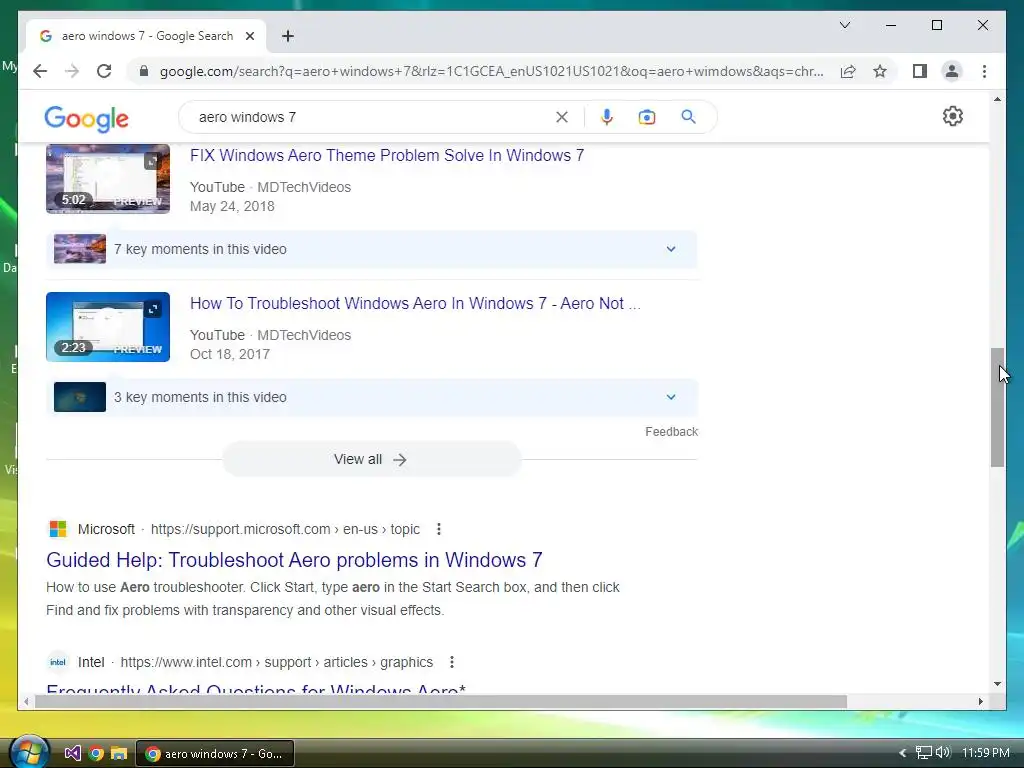Bookmark this tab with the star icon
1024x768 pixels.
click(x=880, y=71)
